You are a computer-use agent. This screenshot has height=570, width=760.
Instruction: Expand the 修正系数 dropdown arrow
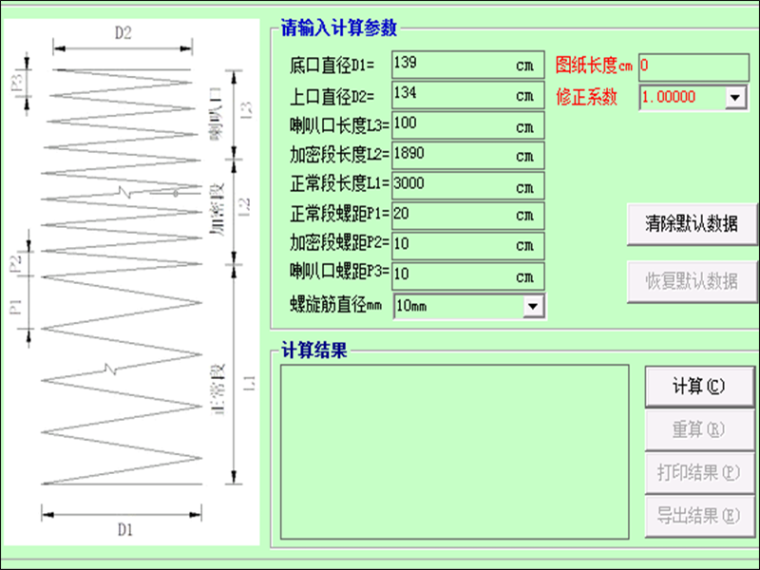point(736,98)
